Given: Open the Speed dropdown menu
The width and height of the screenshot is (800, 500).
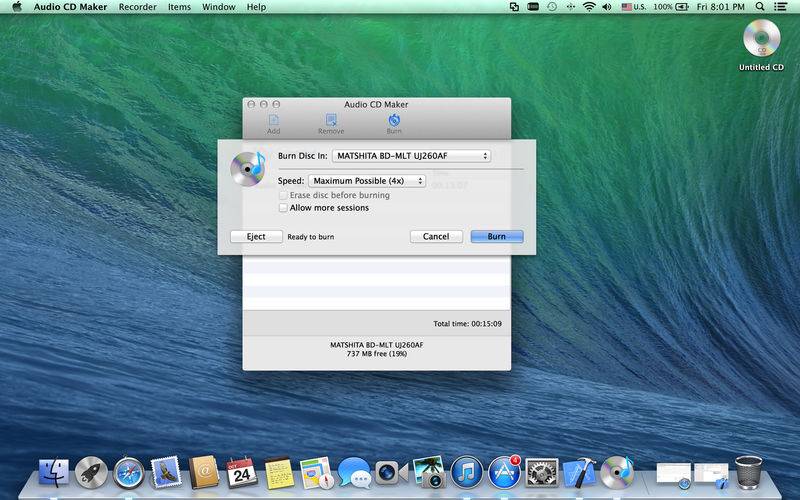Looking at the screenshot, I should (x=366, y=181).
